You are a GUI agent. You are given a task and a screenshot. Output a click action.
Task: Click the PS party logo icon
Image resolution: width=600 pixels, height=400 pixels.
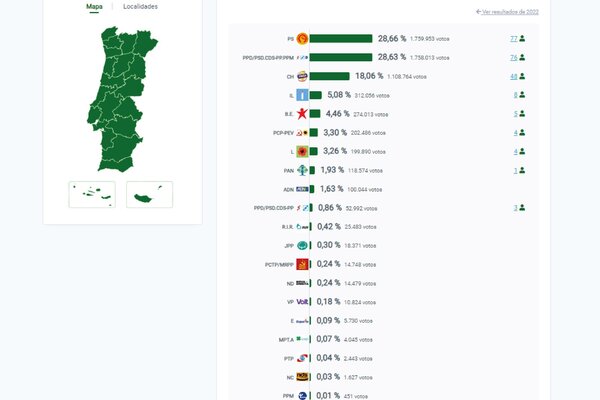302,38
